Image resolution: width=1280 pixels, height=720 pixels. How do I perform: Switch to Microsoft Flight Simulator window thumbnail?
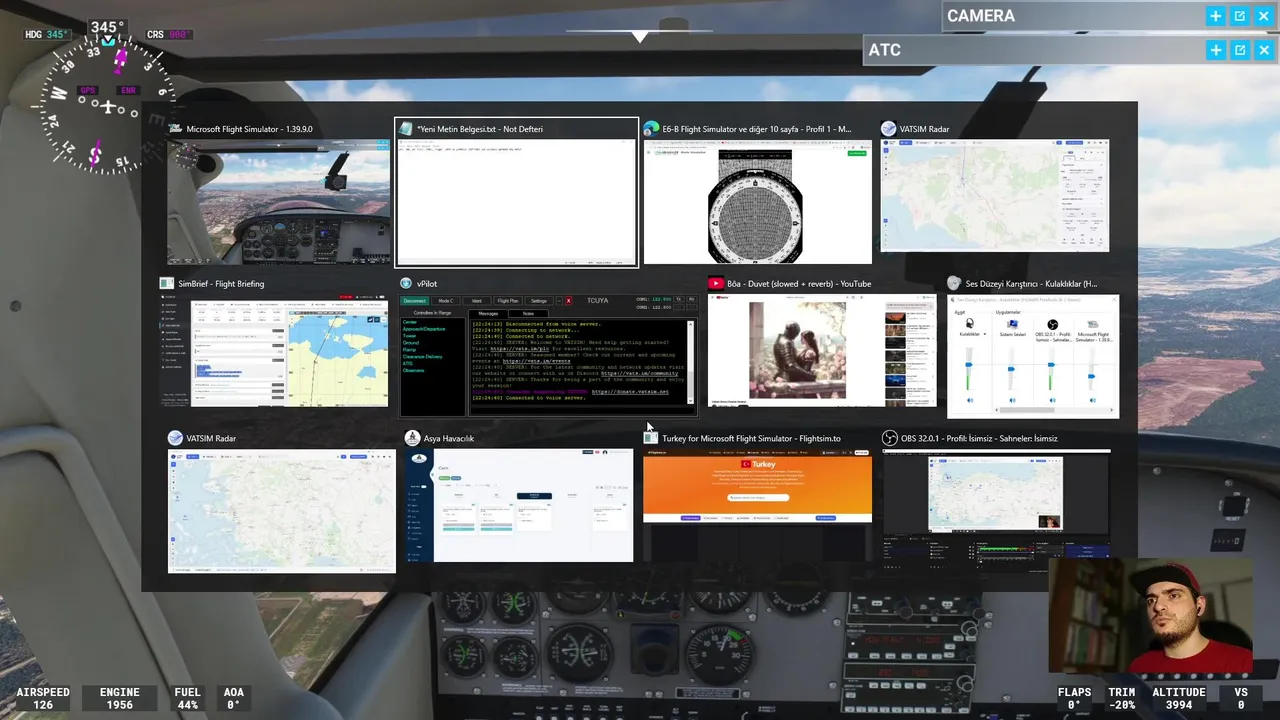(278, 202)
